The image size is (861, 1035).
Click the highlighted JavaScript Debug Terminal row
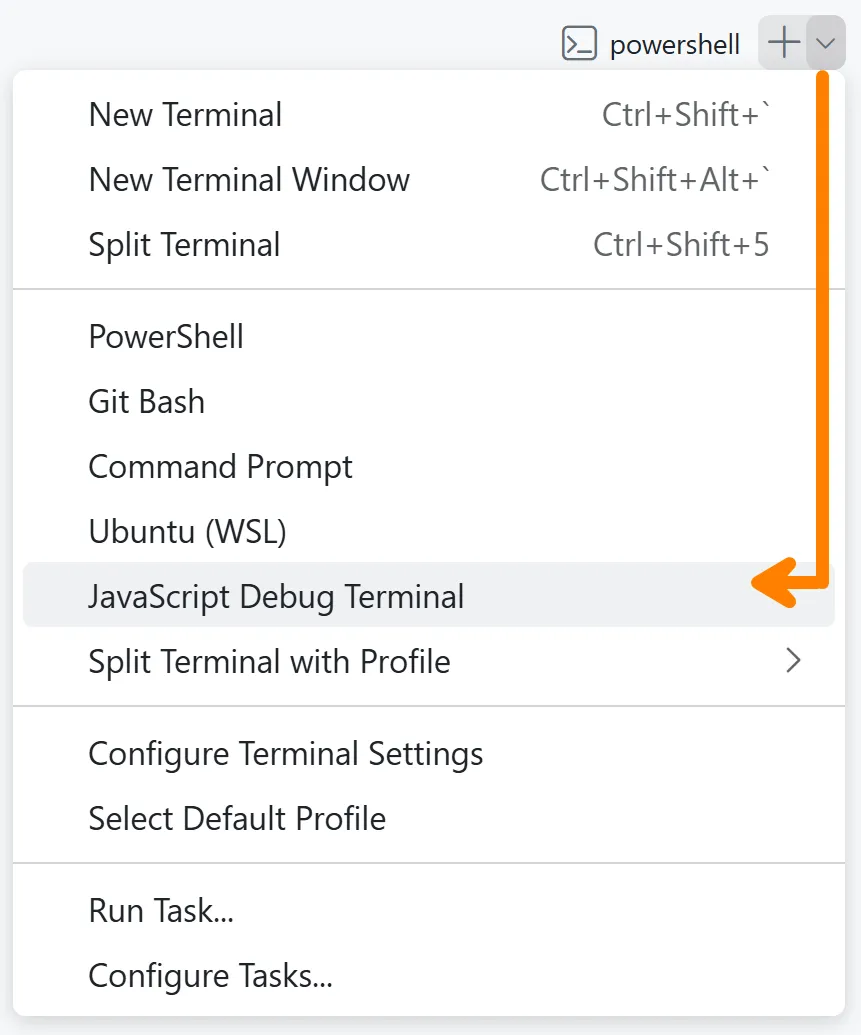coord(277,595)
